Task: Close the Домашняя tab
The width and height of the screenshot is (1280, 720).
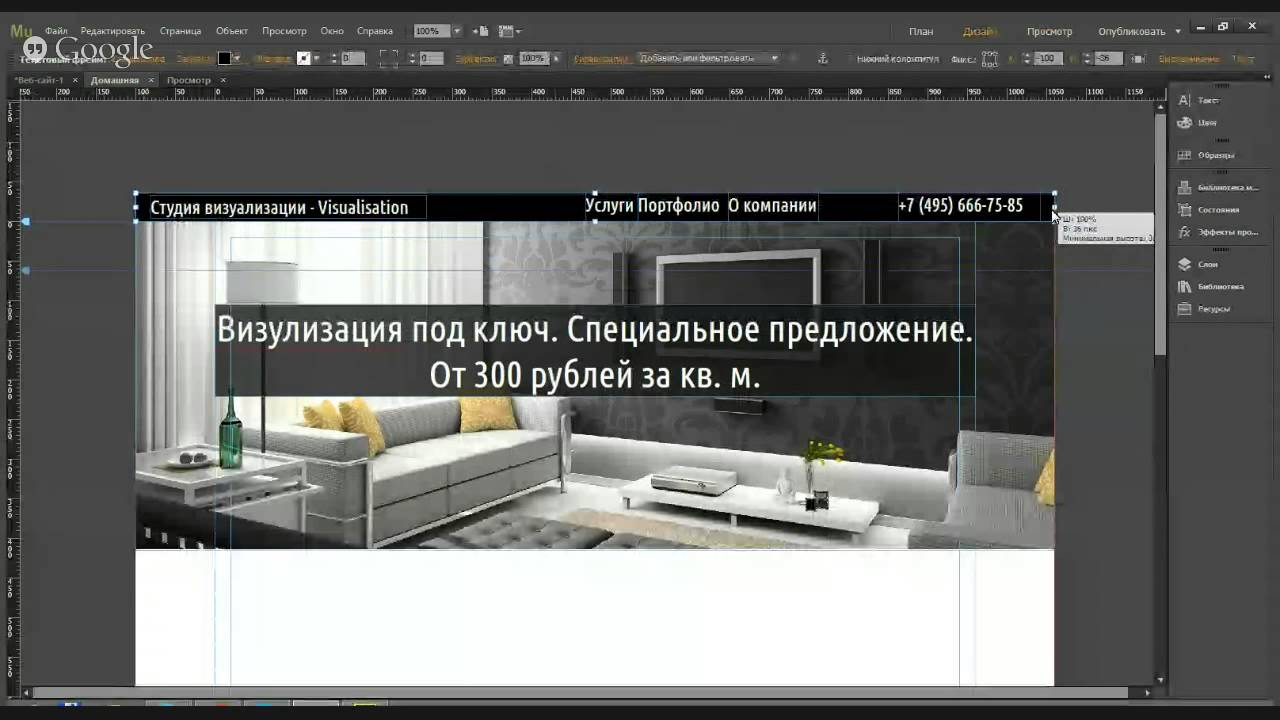Action: [151, 80]
